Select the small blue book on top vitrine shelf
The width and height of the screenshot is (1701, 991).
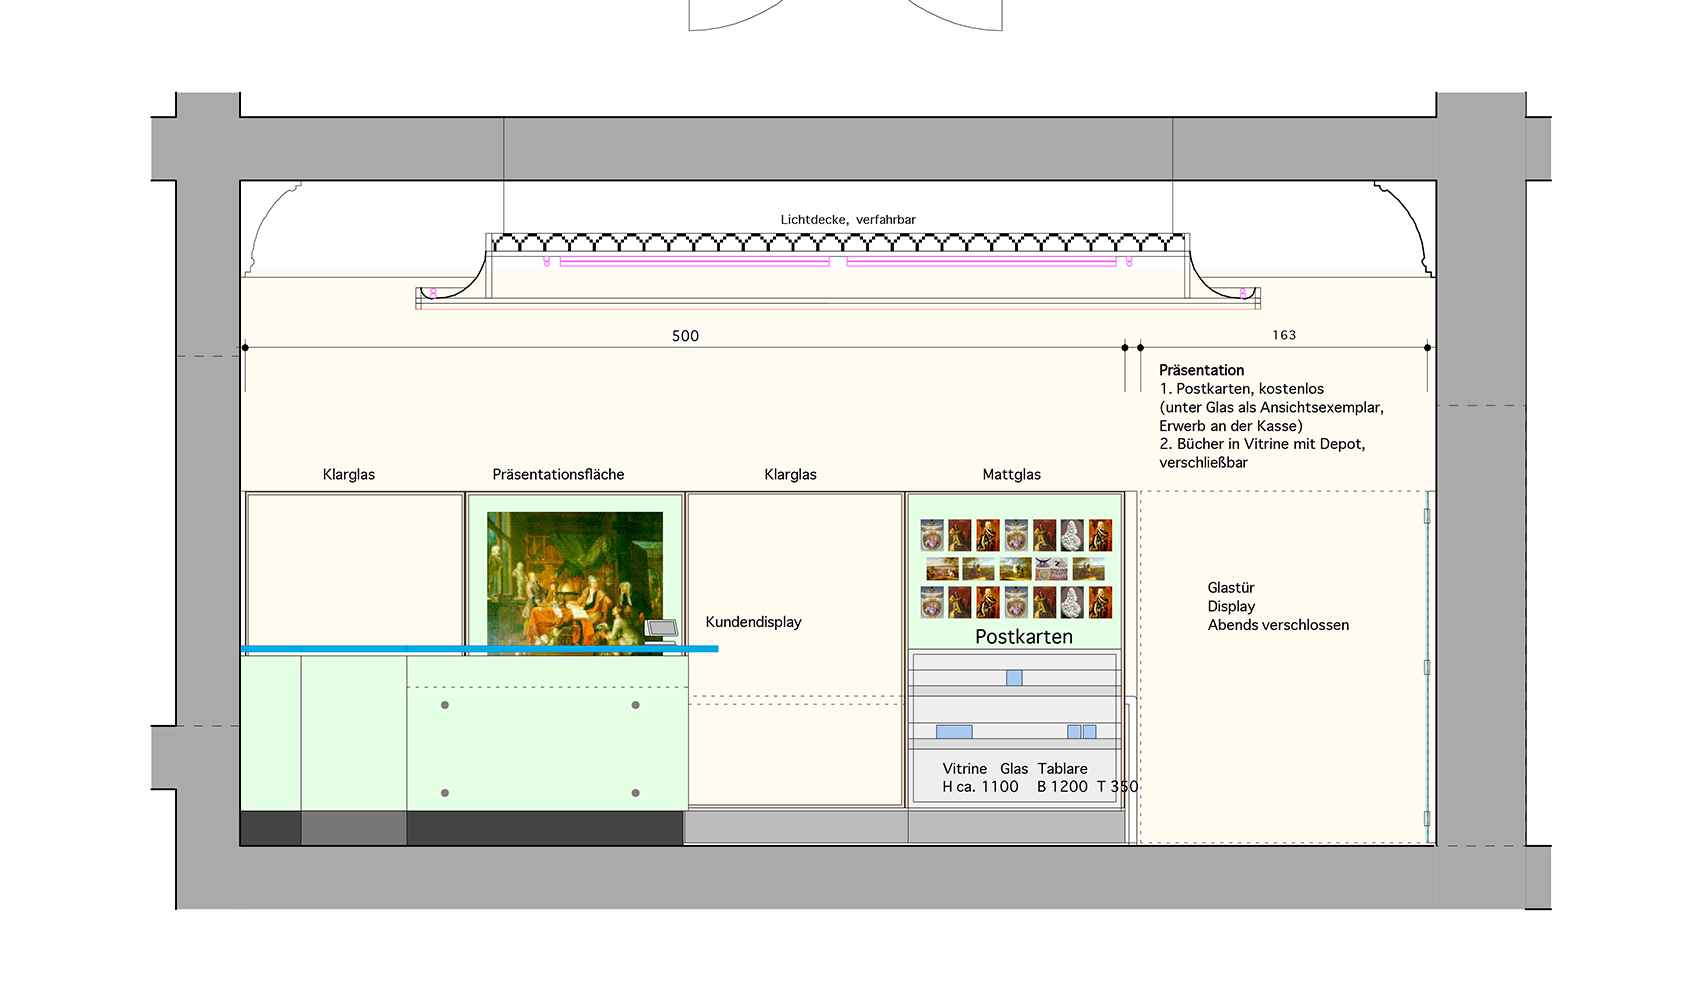coord(1014,678)
